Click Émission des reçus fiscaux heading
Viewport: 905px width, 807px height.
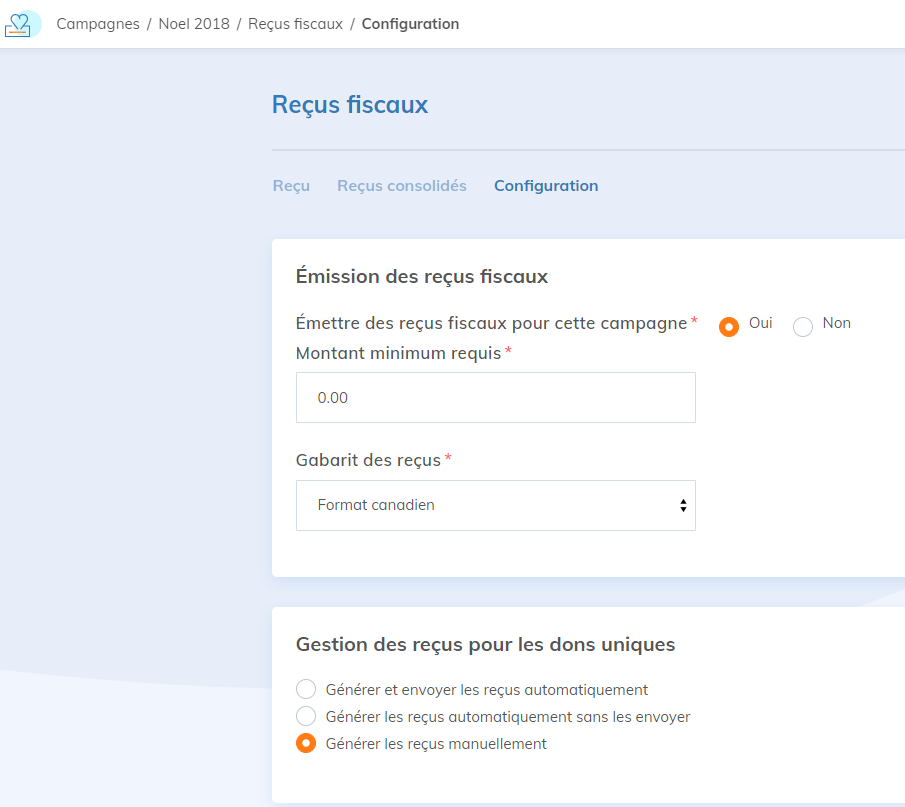[422, 277]
